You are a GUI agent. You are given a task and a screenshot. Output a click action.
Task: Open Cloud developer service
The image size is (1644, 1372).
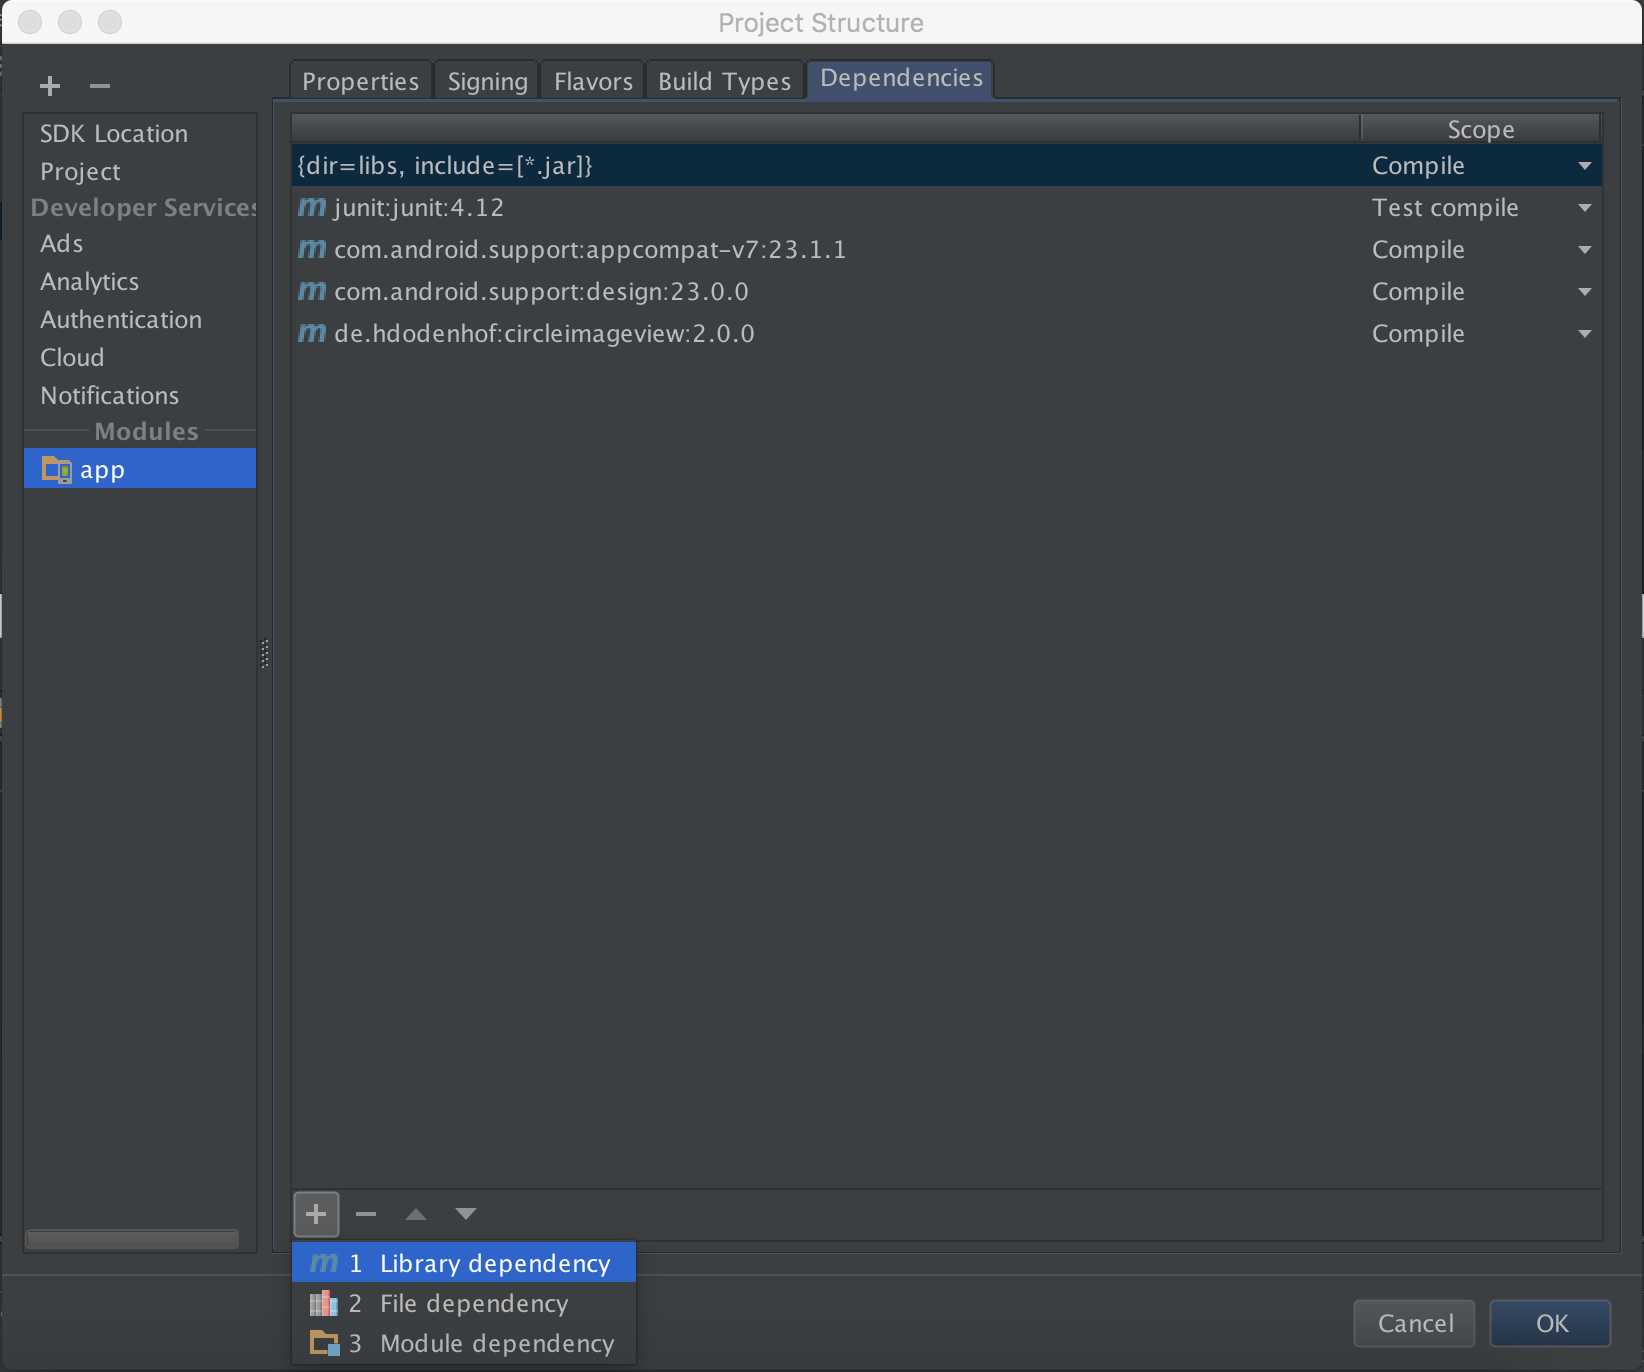pos(72,357)
